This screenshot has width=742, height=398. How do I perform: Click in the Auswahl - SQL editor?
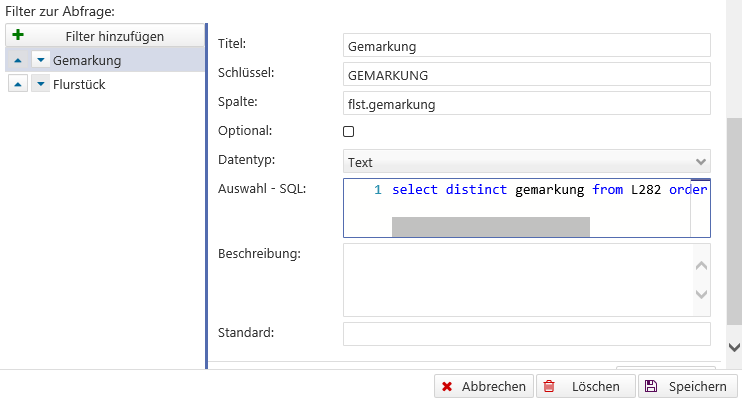(x=527, y=208)
